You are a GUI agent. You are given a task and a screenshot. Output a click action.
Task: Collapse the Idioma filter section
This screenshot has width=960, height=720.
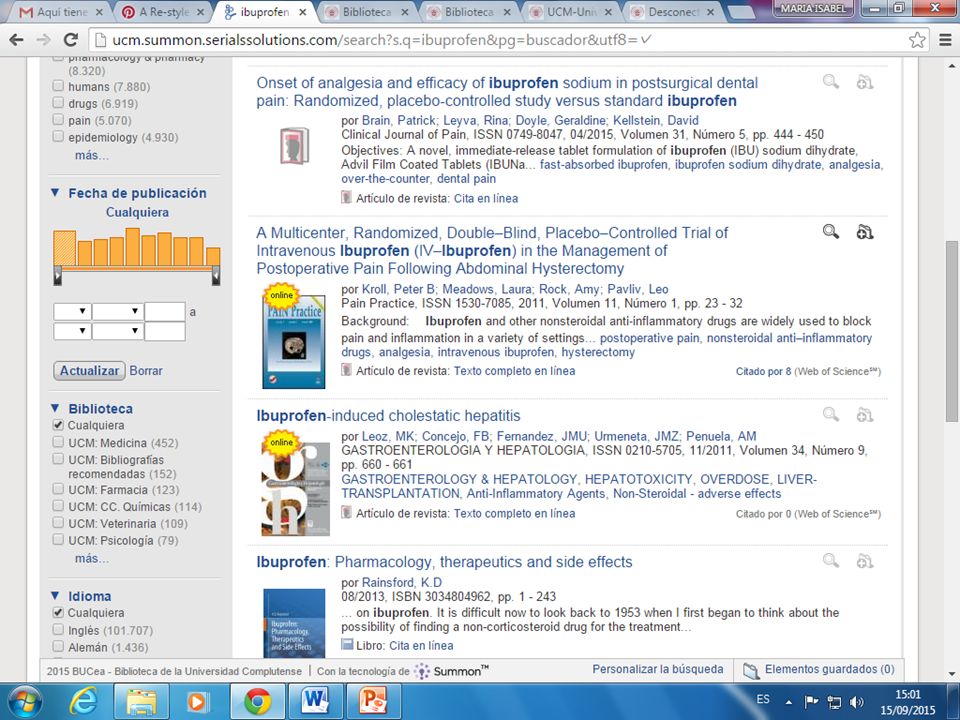tap(55, 596)
